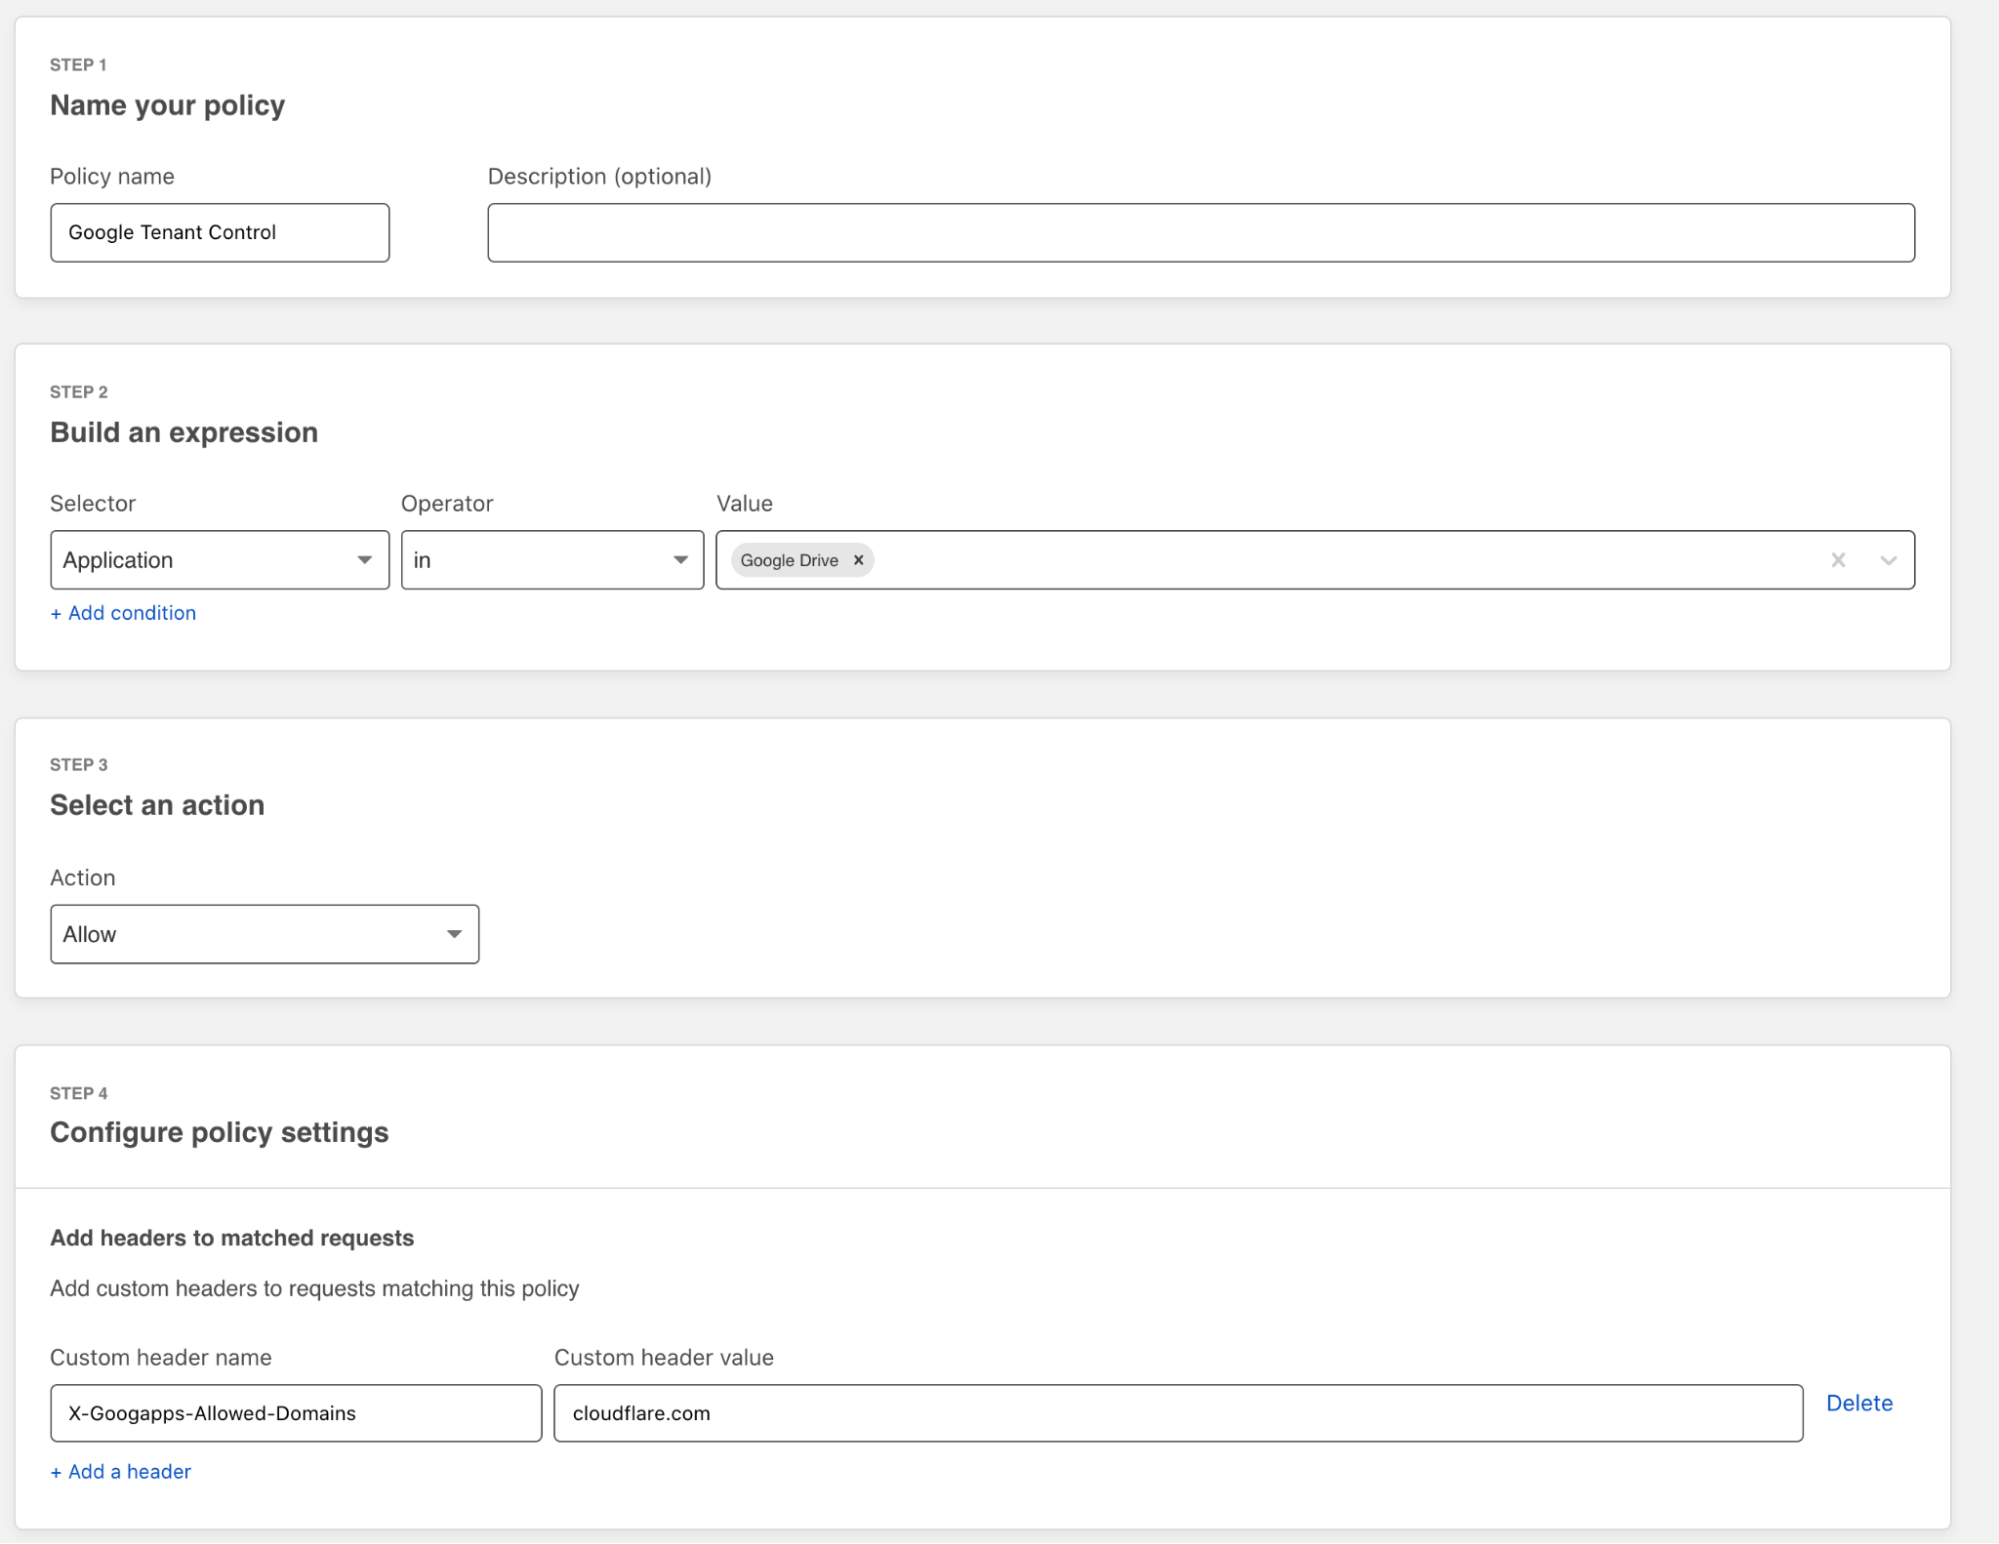Viewport: 1999px width, 1544px height.
Task: Click the Add headers to matched requests title
Action: (232, 1238)
